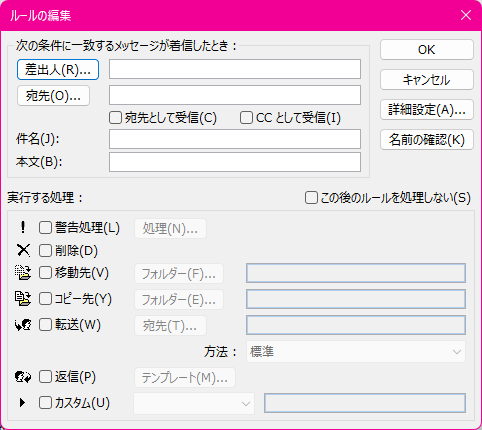Screen dimensions: 482x430
Task: Click the move-to folder icon
Action: (x=23, y=273)
